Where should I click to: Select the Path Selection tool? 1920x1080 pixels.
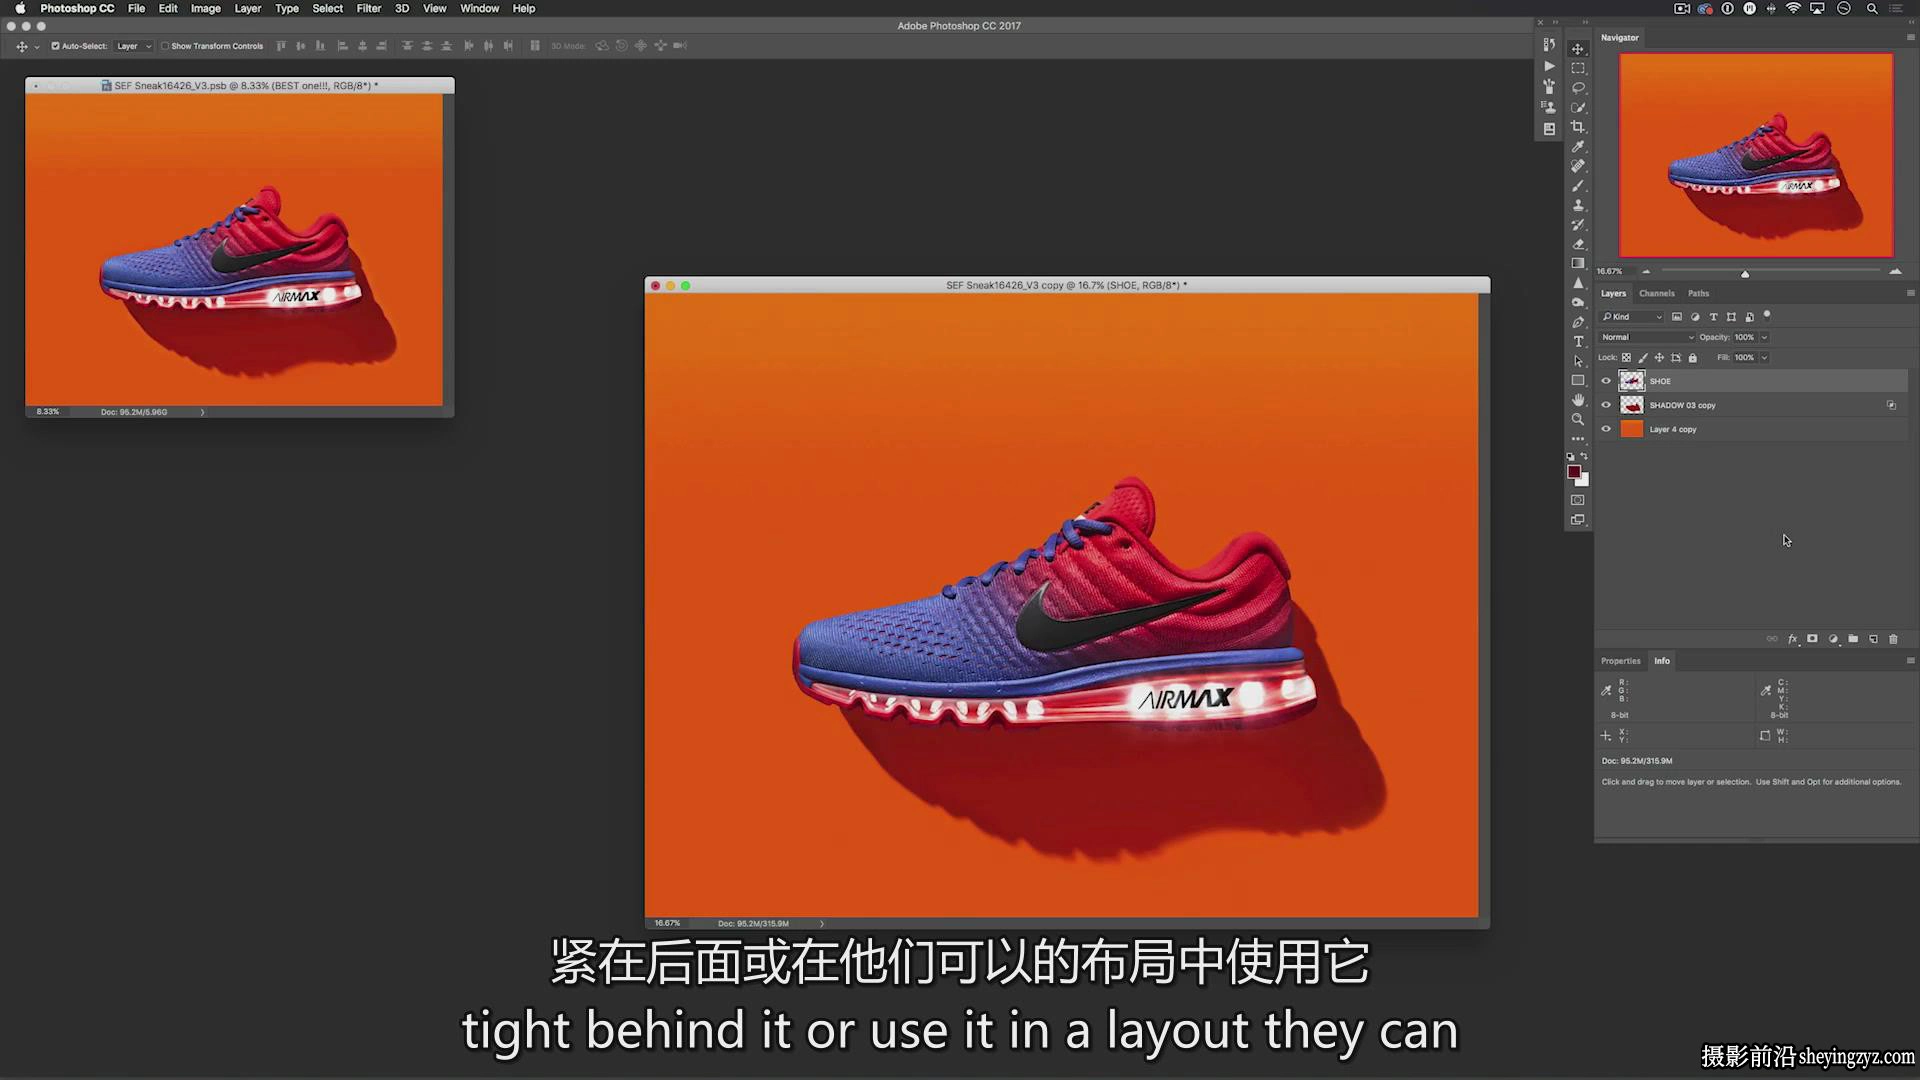click(1578, 361)
